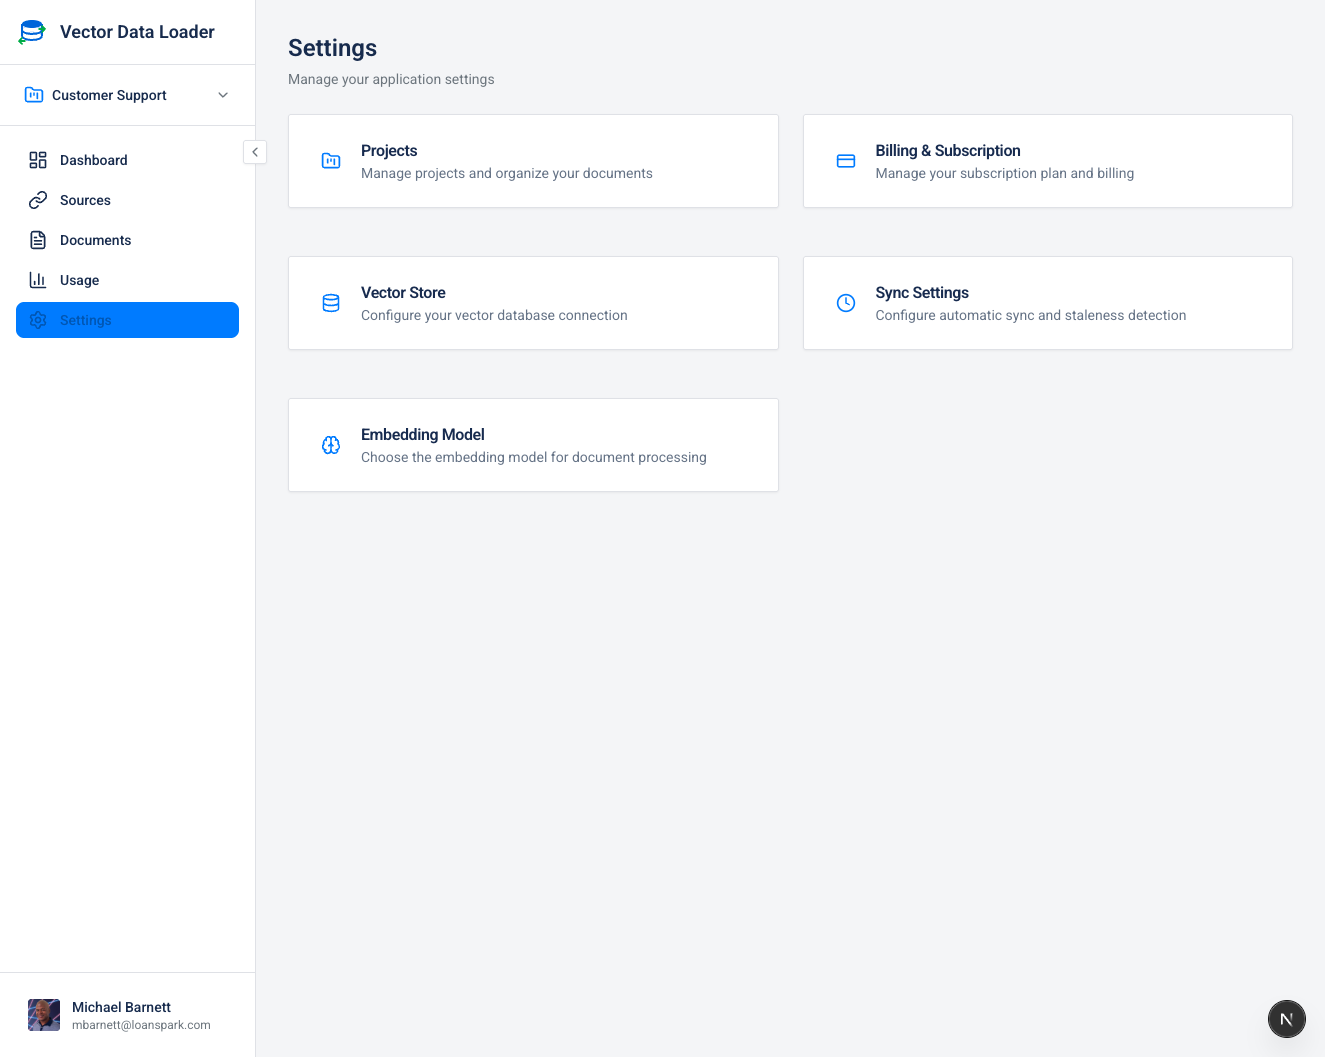Click the Billing credit card icon
Viewport: 1325px width, 1057px height.
pyautogui.click(x=845, y=160)
